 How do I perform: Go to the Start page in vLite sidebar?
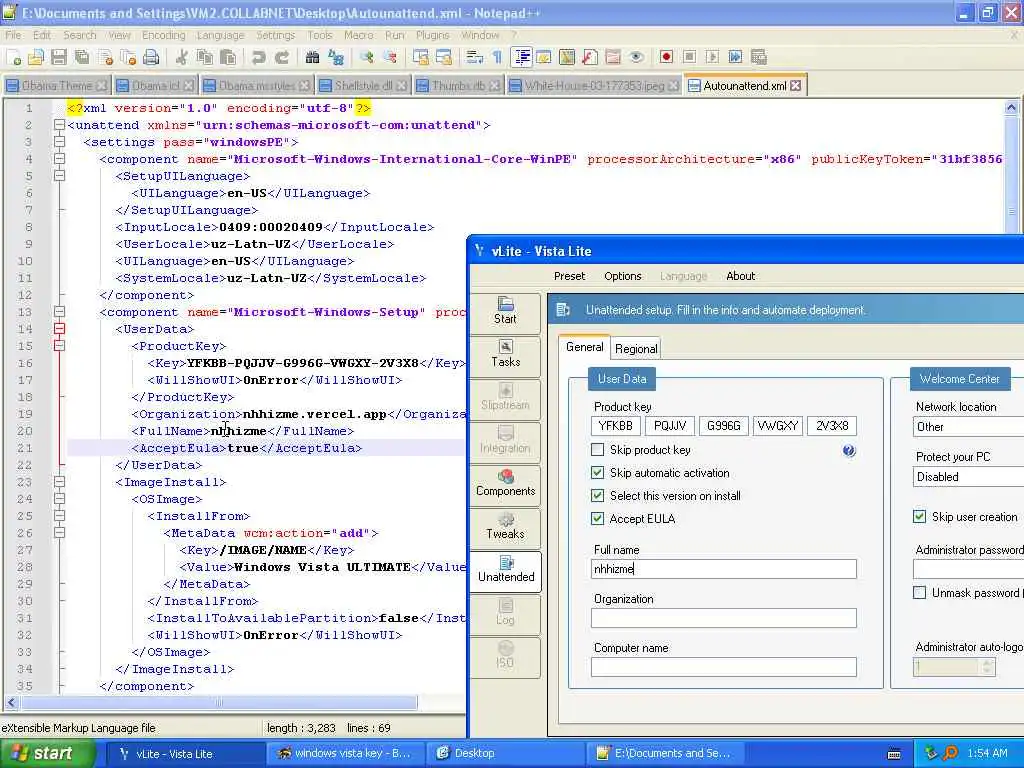505,312
